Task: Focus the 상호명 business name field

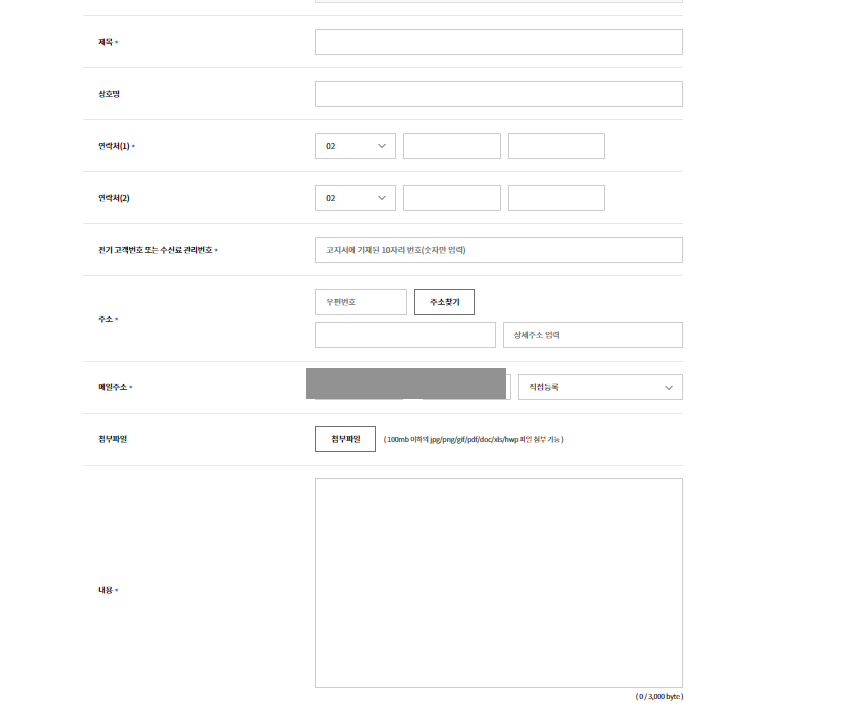Action: (x=499, y=94)
